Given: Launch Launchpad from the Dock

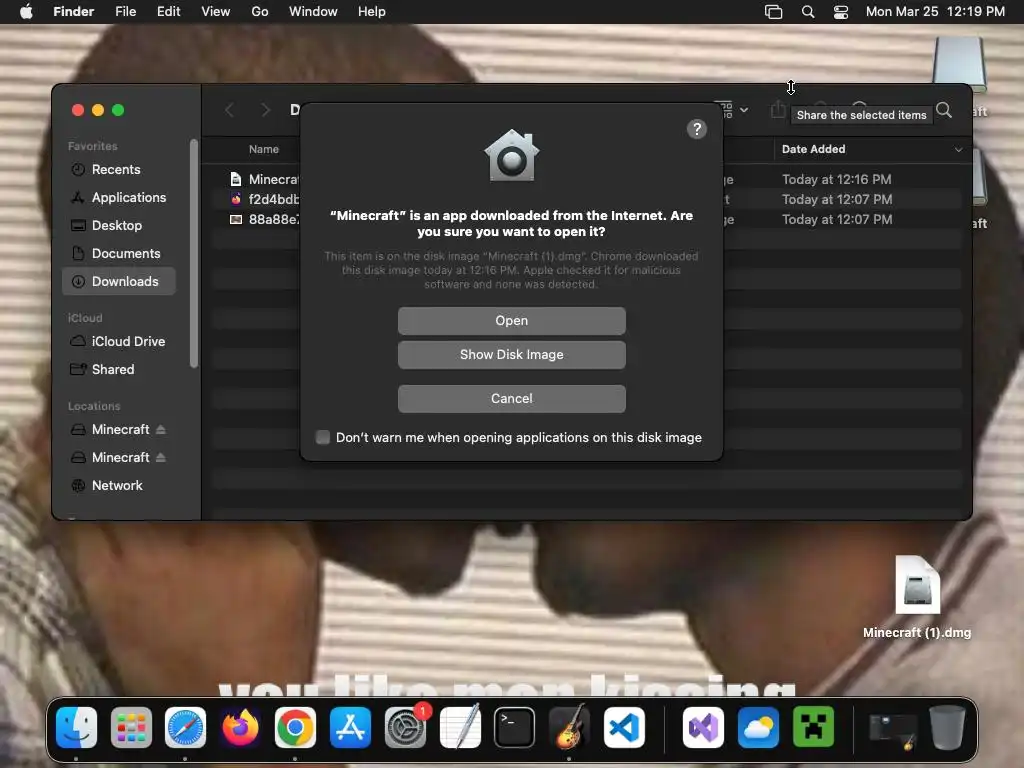Looking at the screenshot, I should point(131,727).
